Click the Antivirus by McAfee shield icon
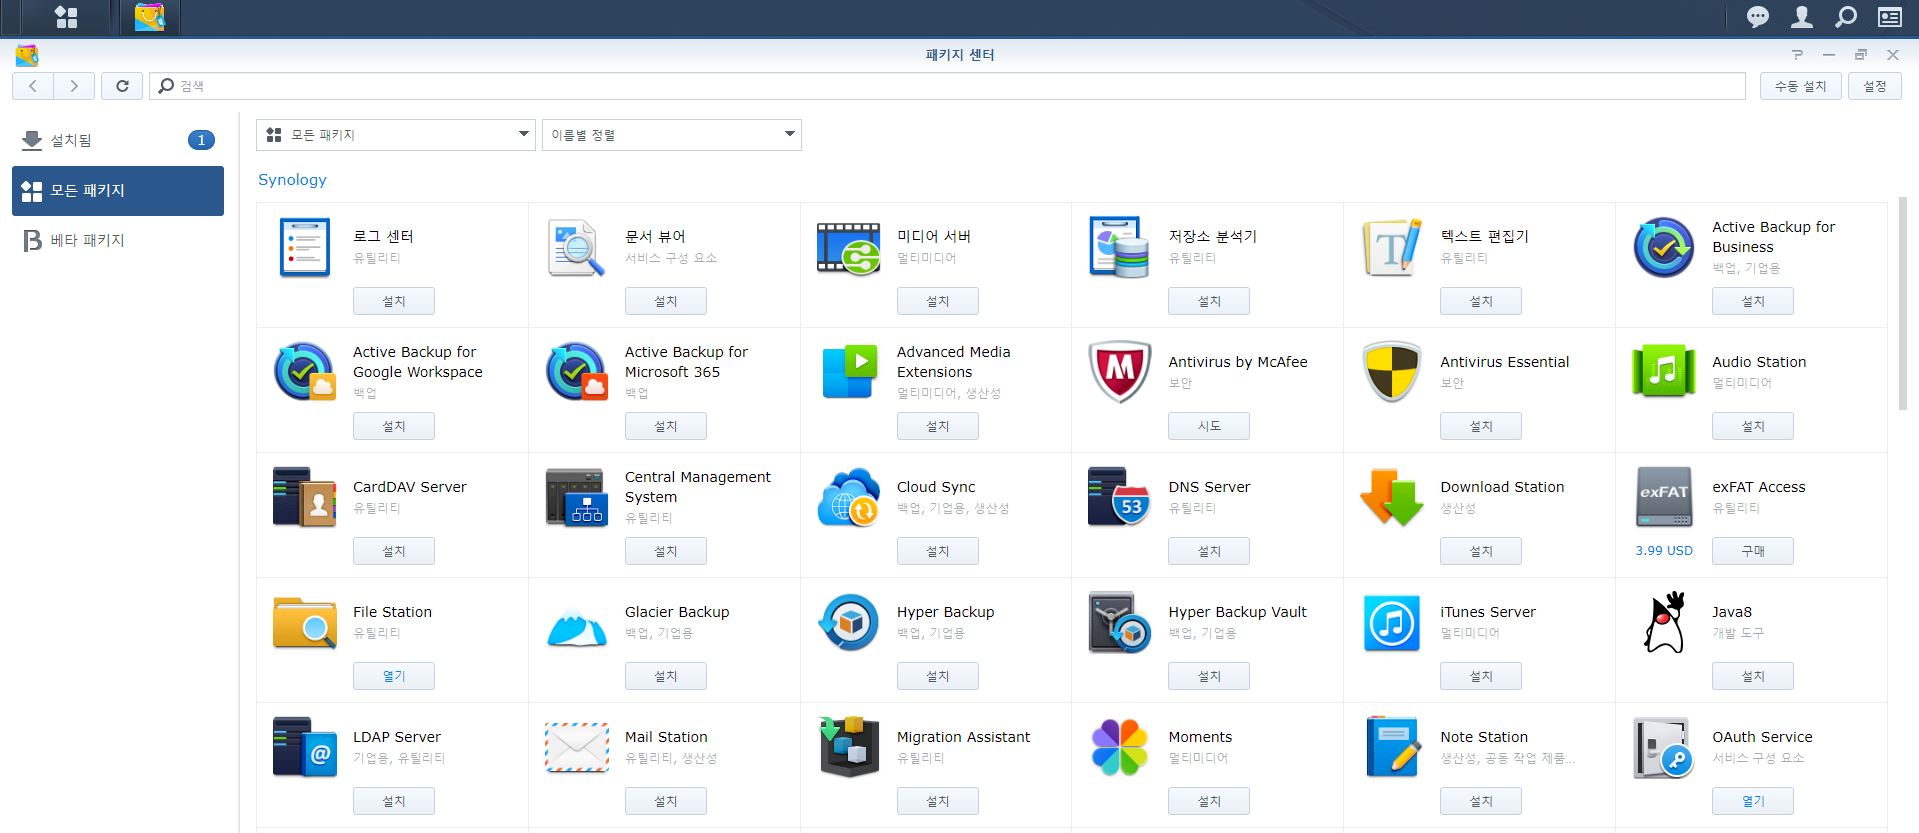The height and width of the screenshot is (833, 1919). pyautogui.click(x=1119, y=372)
